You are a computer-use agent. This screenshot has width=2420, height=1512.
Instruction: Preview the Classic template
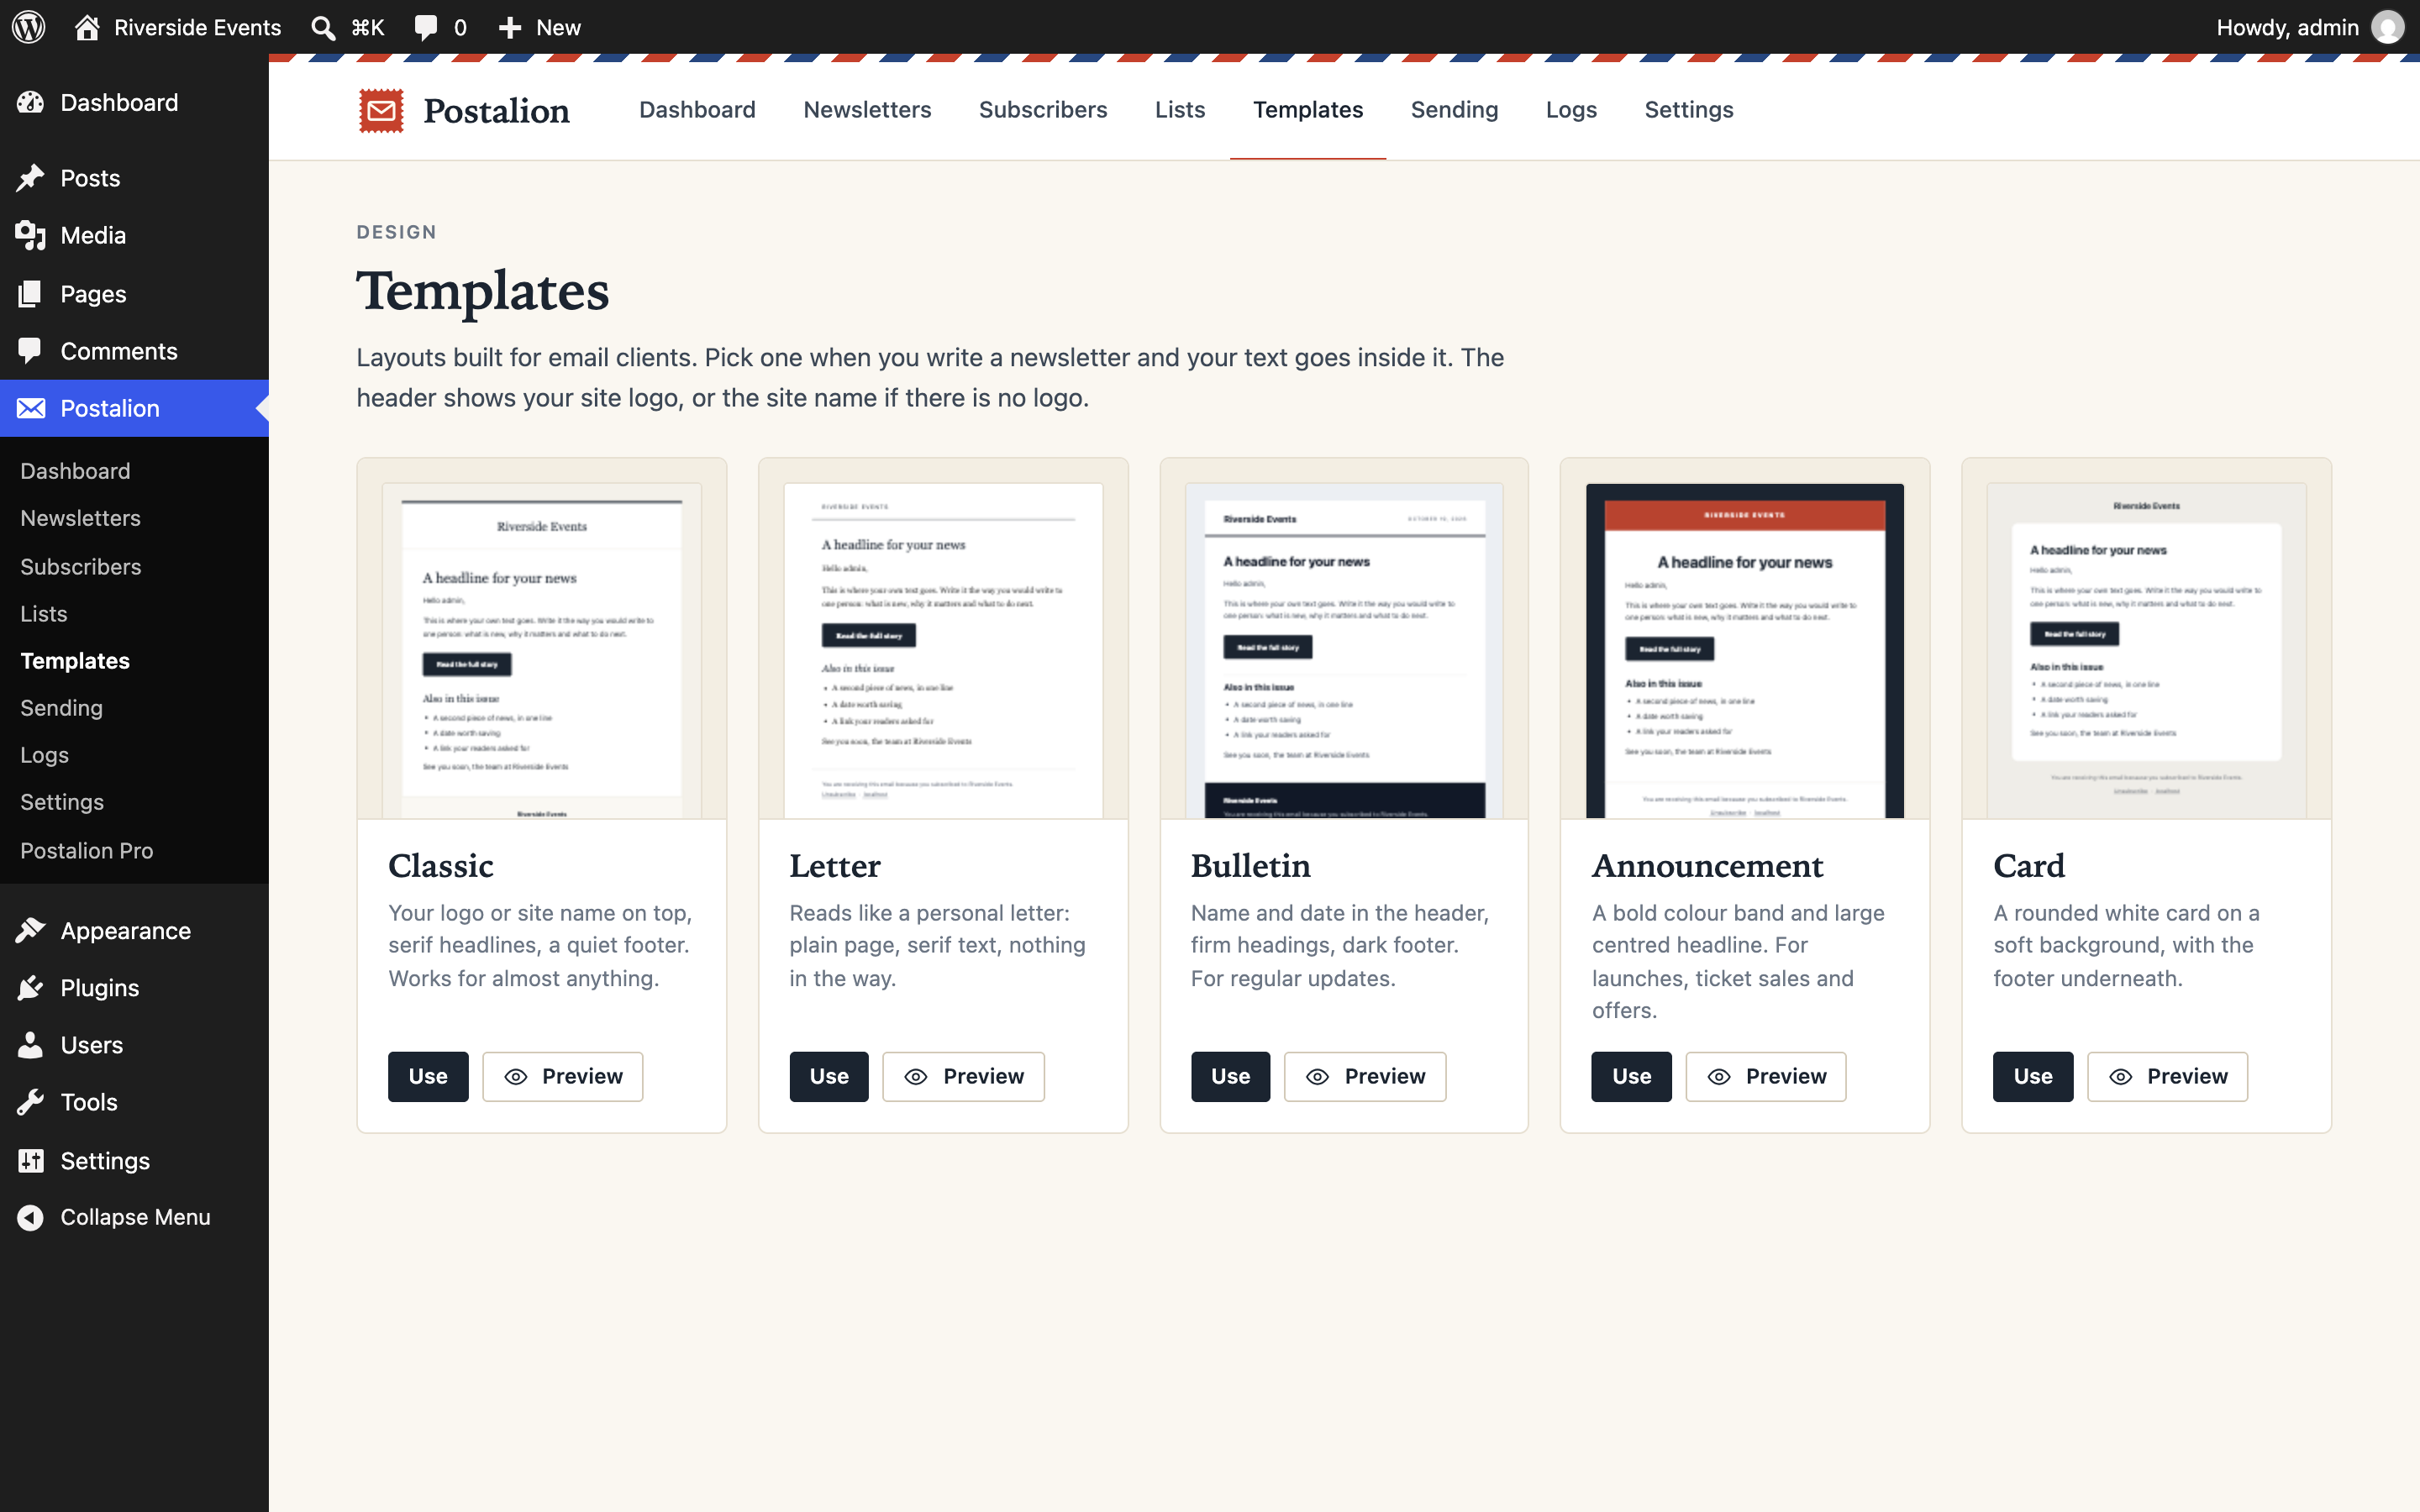pyautogui.click(x=563, y=1076)
